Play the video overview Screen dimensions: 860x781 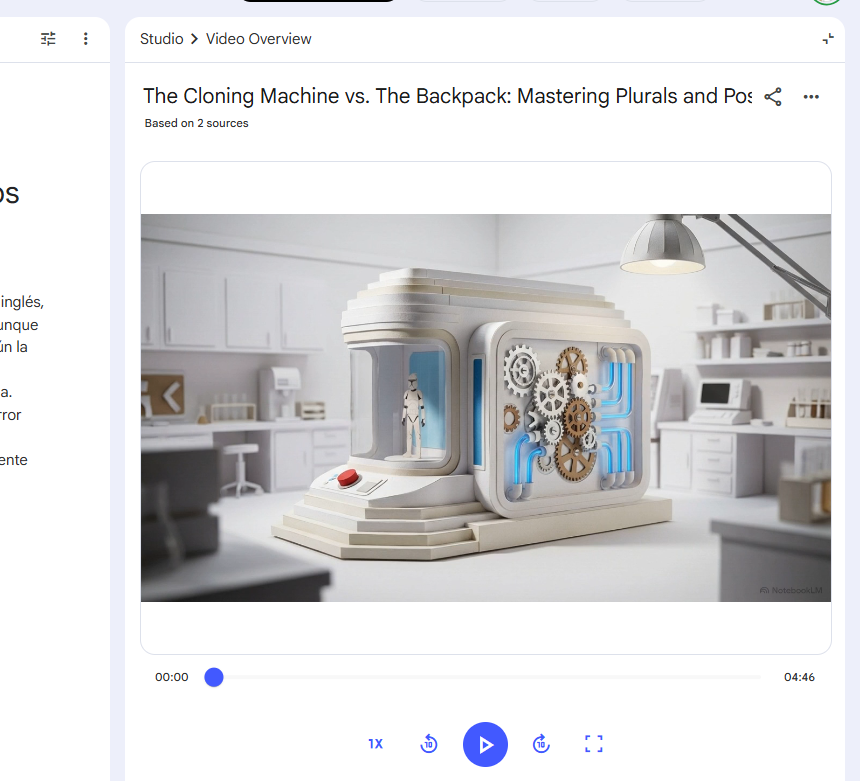tap(485, 744)
